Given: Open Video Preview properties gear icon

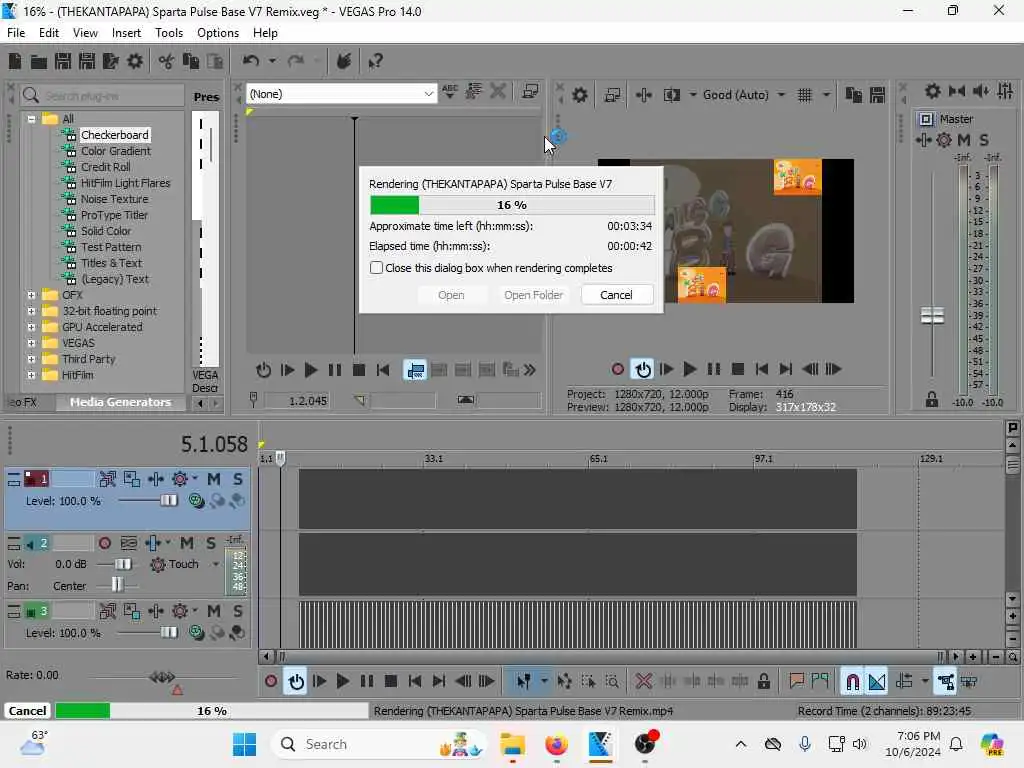Looking at the screenshot, I should 580,95.
